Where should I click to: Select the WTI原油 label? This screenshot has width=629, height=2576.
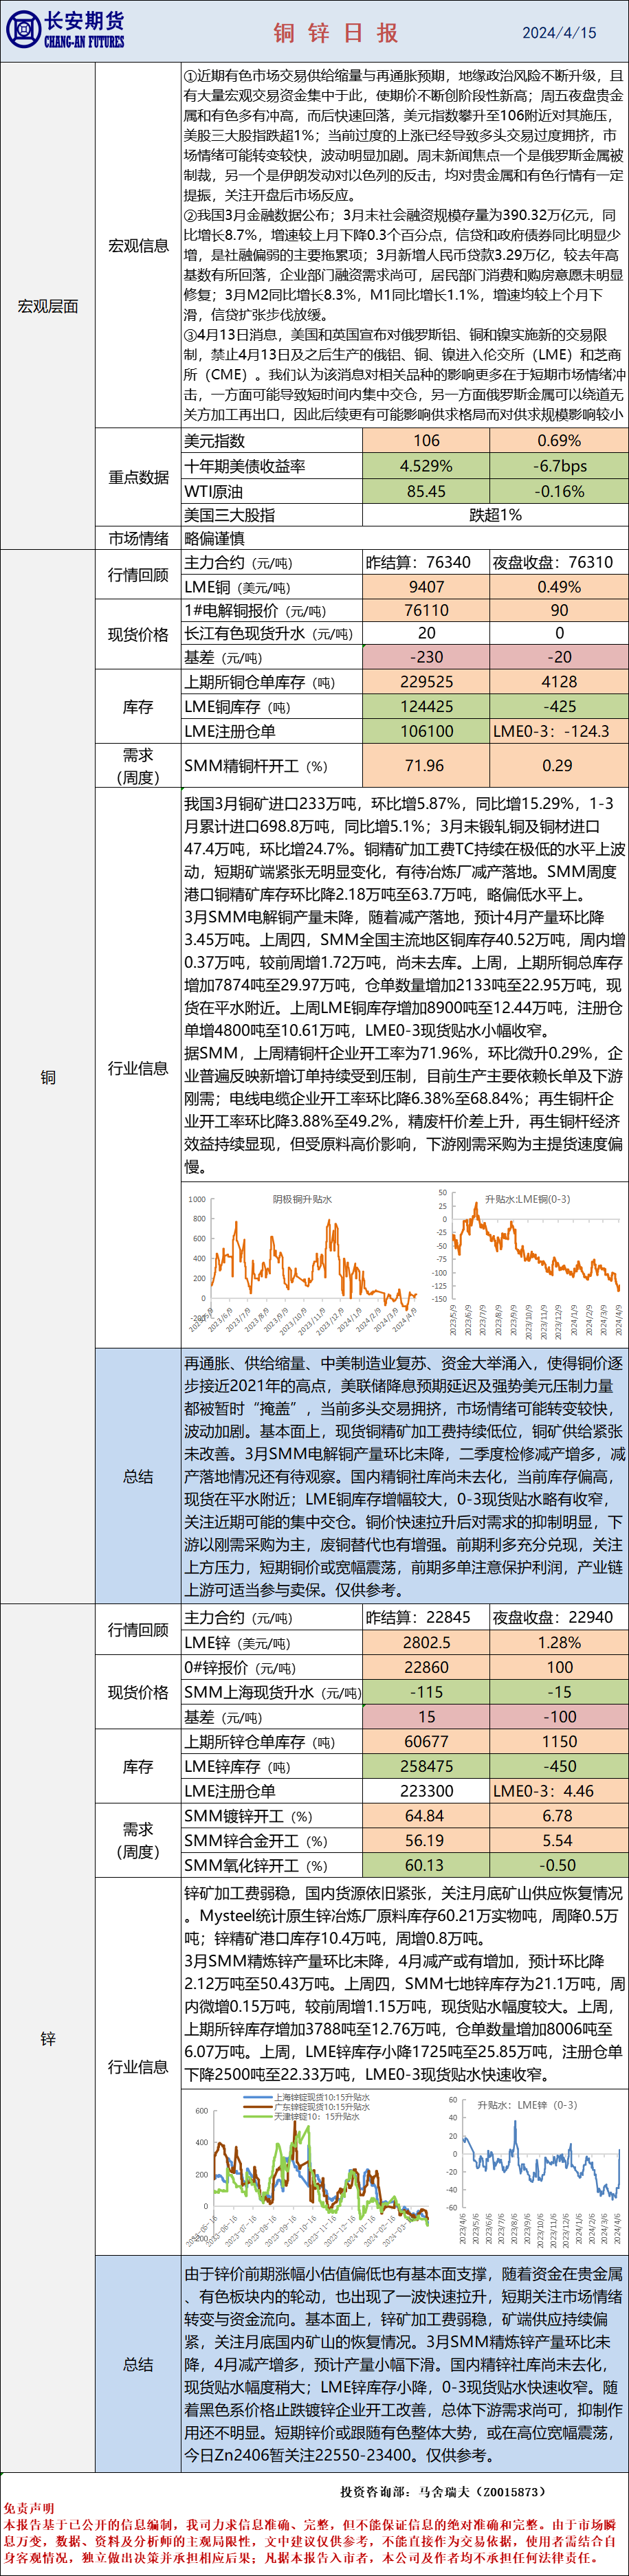[213, 491]
